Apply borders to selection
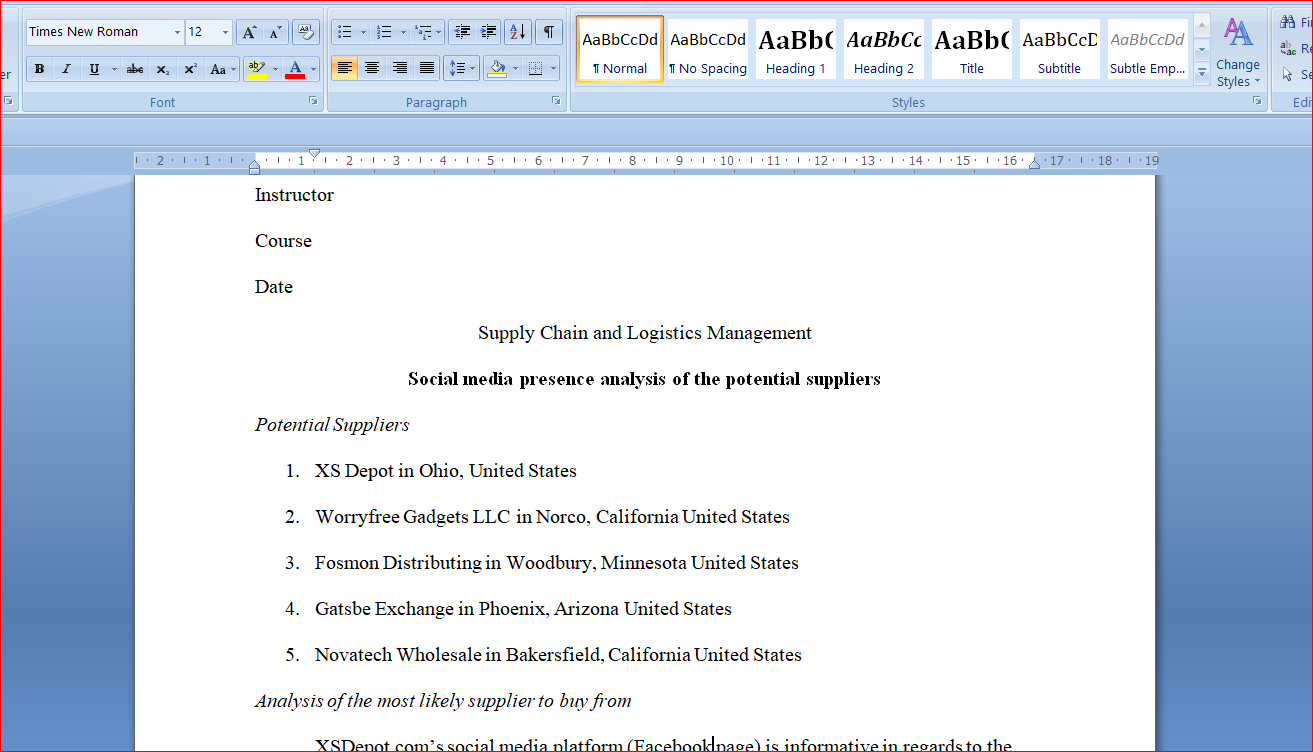 (x=536, y=68)
